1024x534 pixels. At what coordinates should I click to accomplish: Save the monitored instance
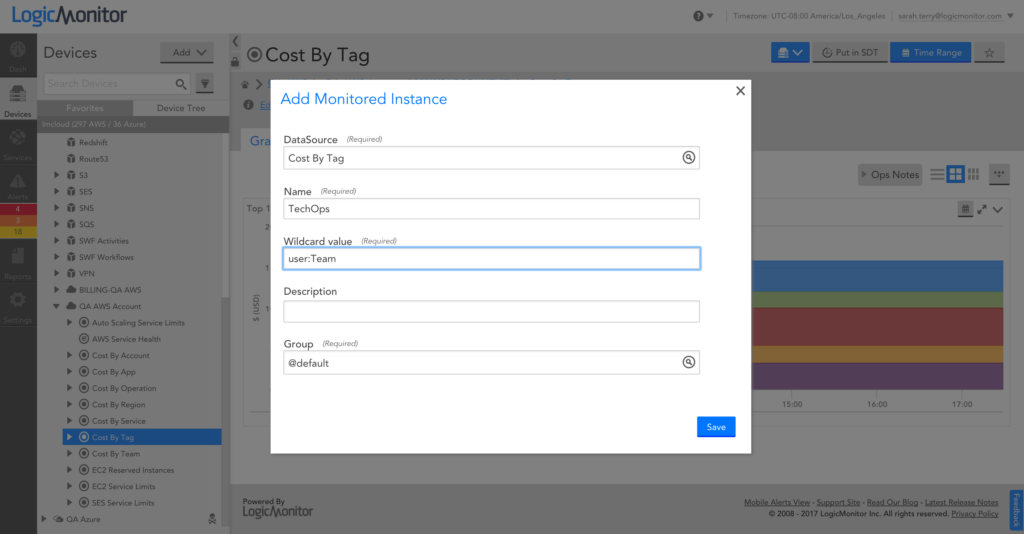(716, 427)
